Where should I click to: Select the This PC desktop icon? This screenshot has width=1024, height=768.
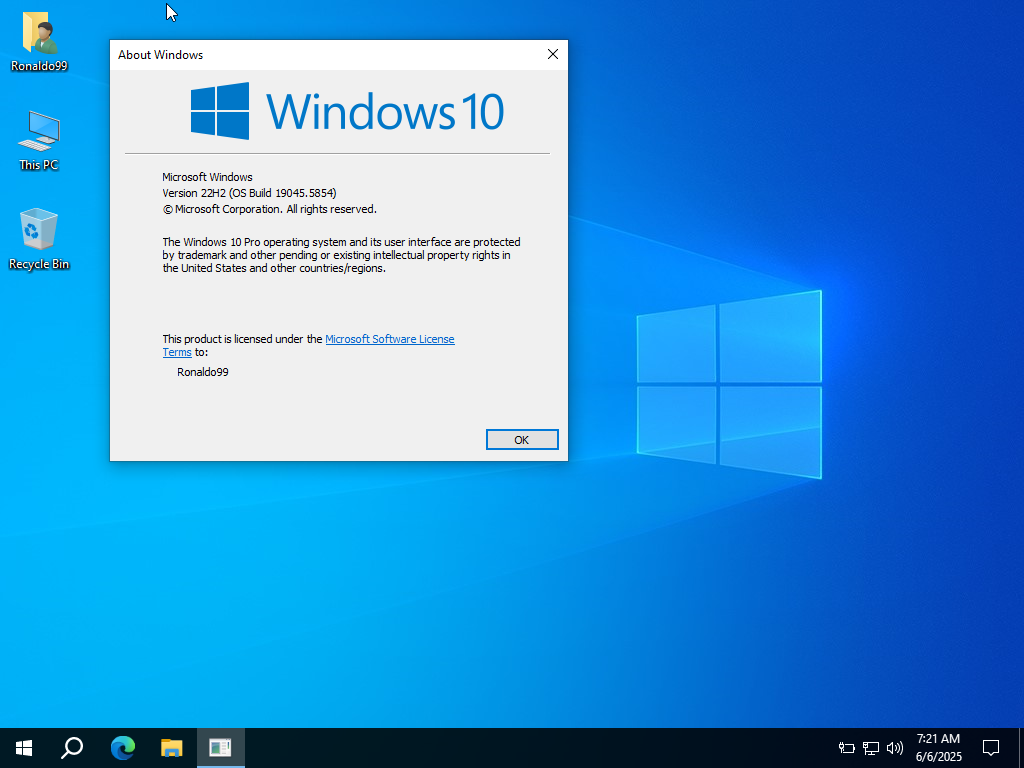(x=39, y=140)
